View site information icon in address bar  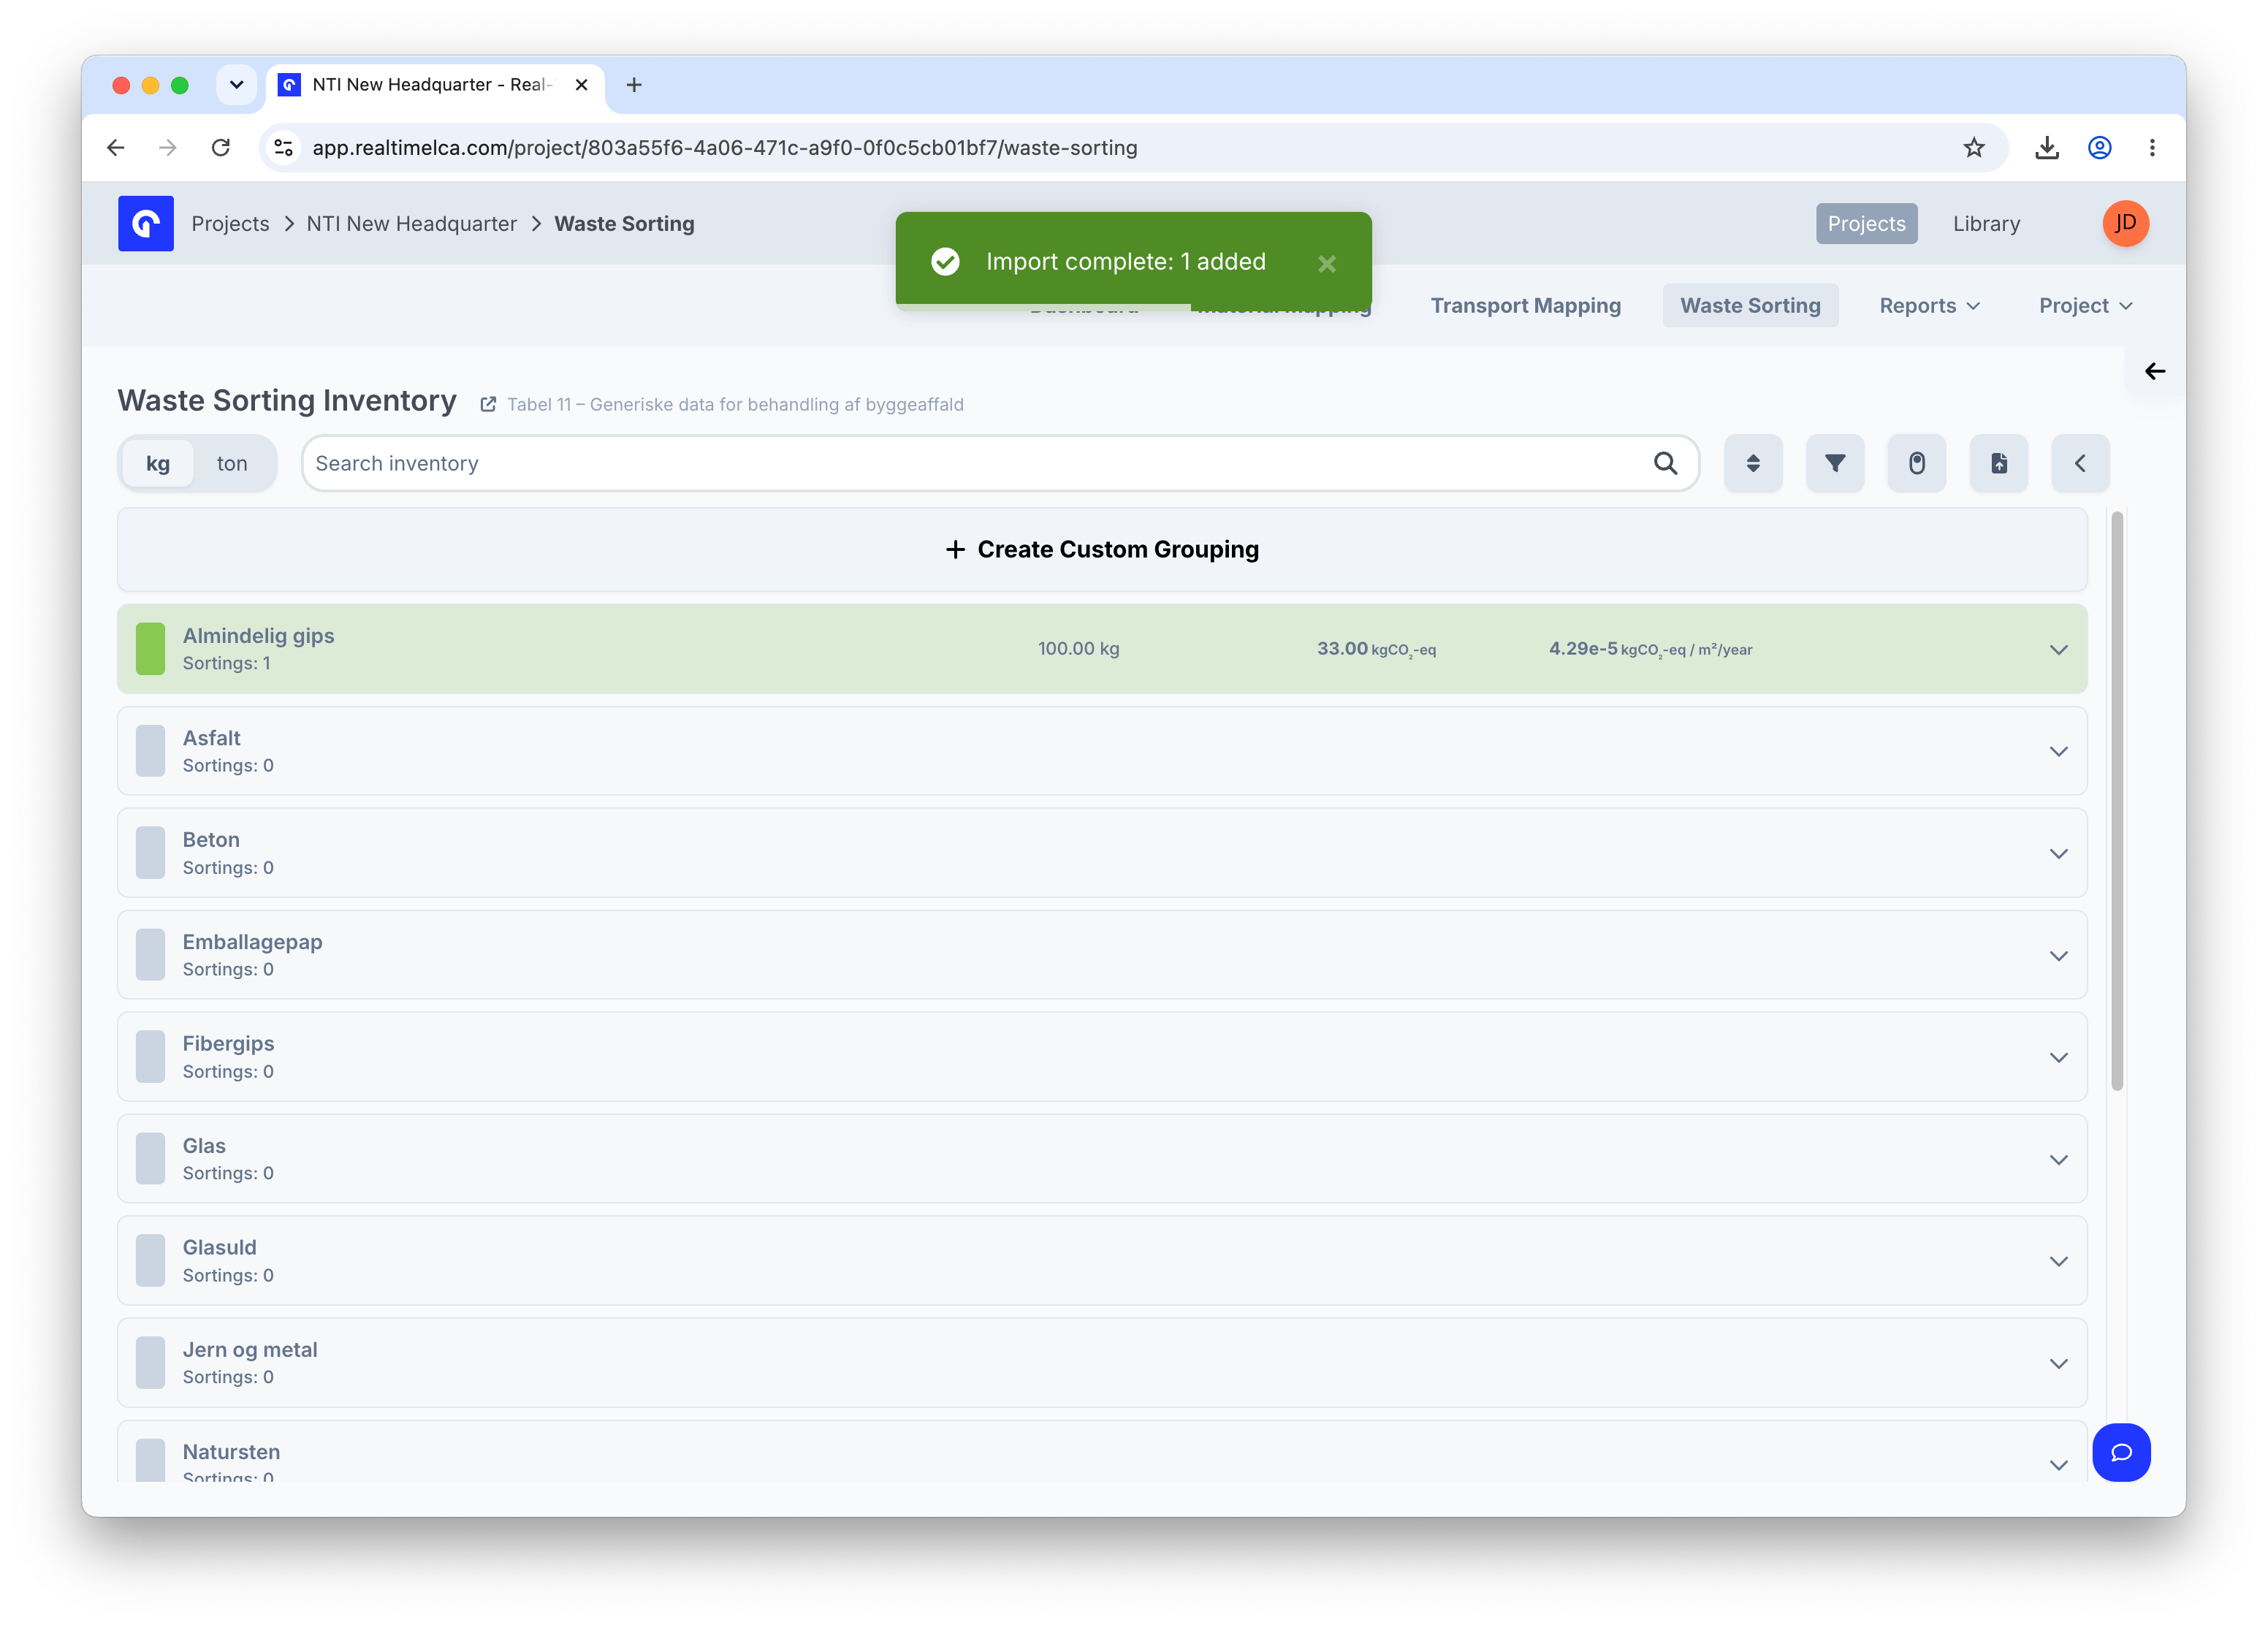coord(284,148)
